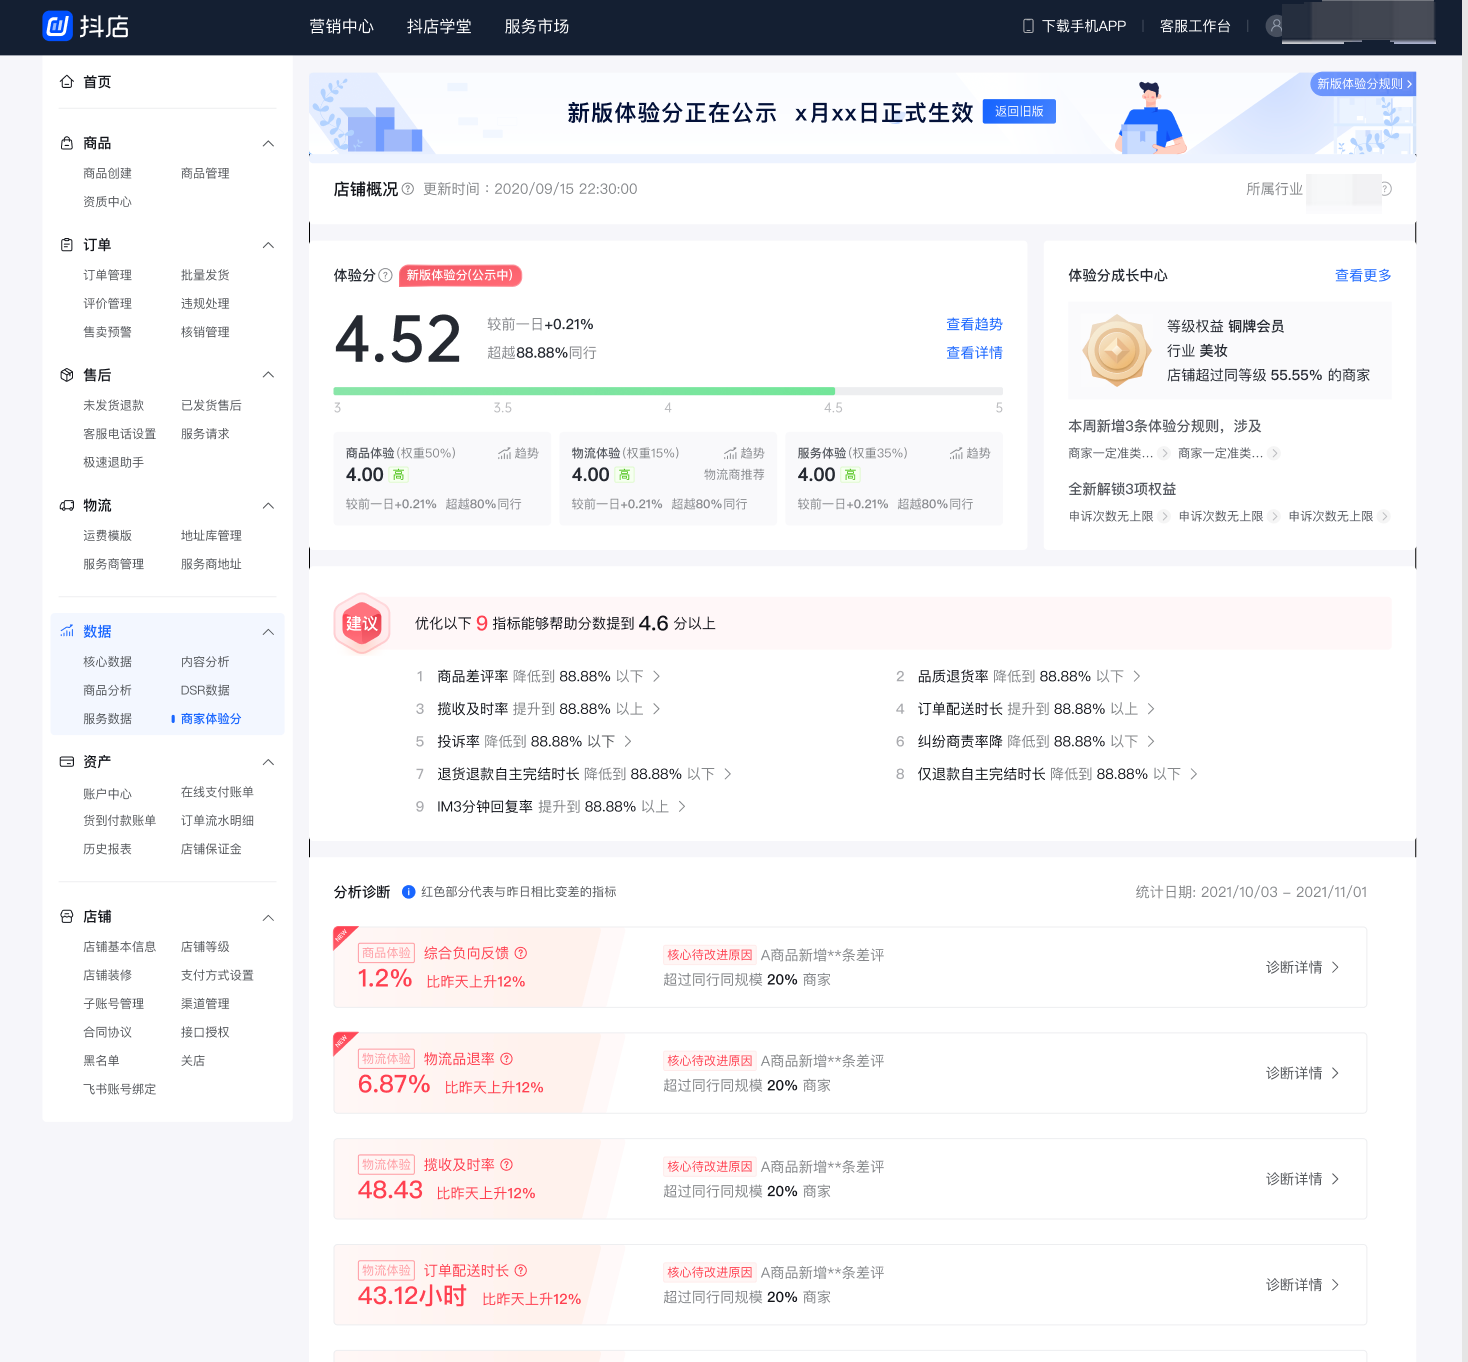Open 查看趋势 next to the experience score
Screen dimensions: 1468x1362
(x=974, y=324)
